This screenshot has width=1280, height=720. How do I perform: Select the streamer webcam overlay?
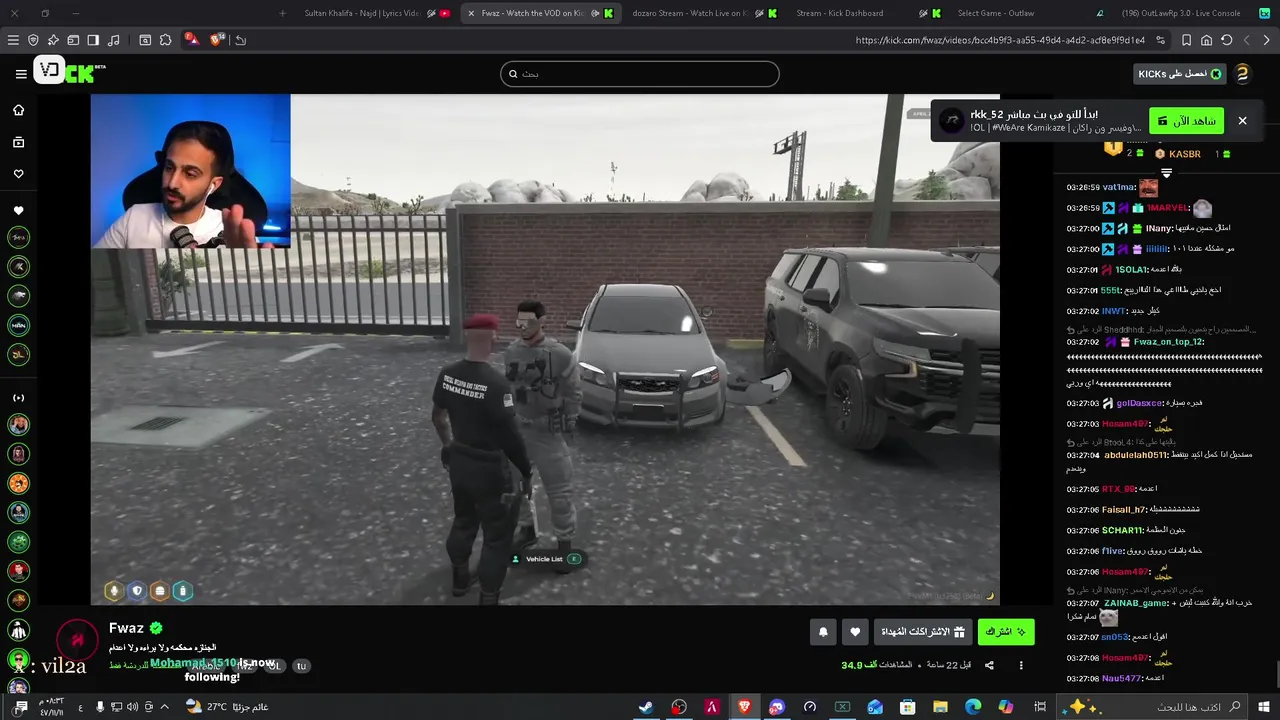click(x=191, y=171)
